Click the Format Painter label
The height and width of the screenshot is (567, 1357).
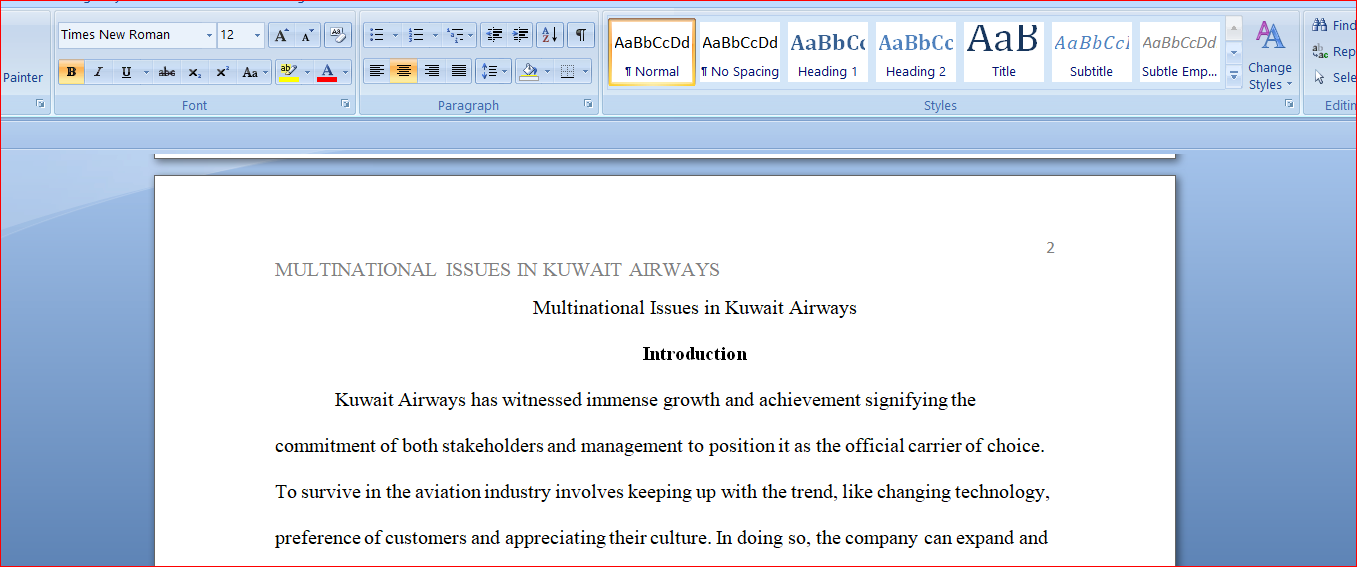[23, 78]
